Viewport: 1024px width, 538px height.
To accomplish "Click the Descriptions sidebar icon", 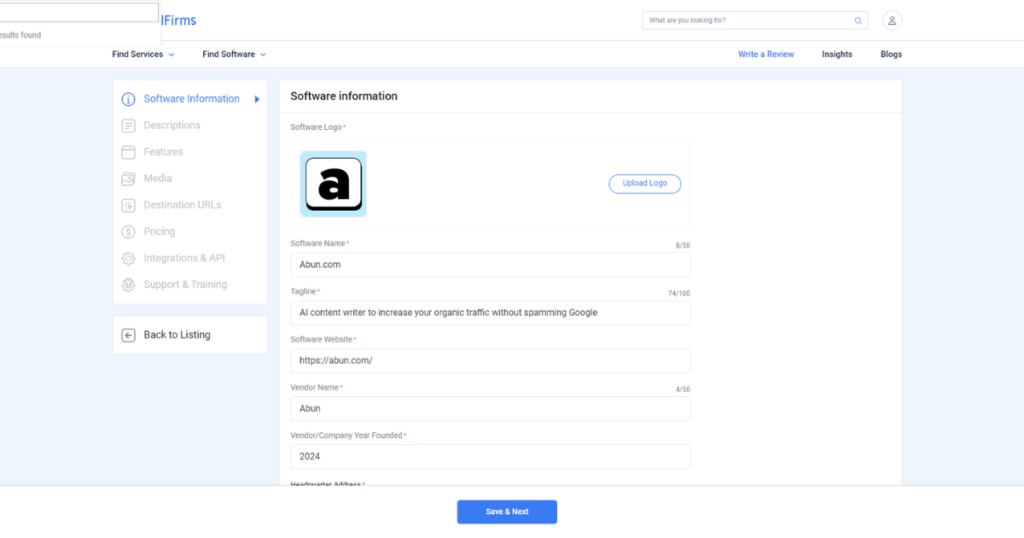I will [128, 125].
